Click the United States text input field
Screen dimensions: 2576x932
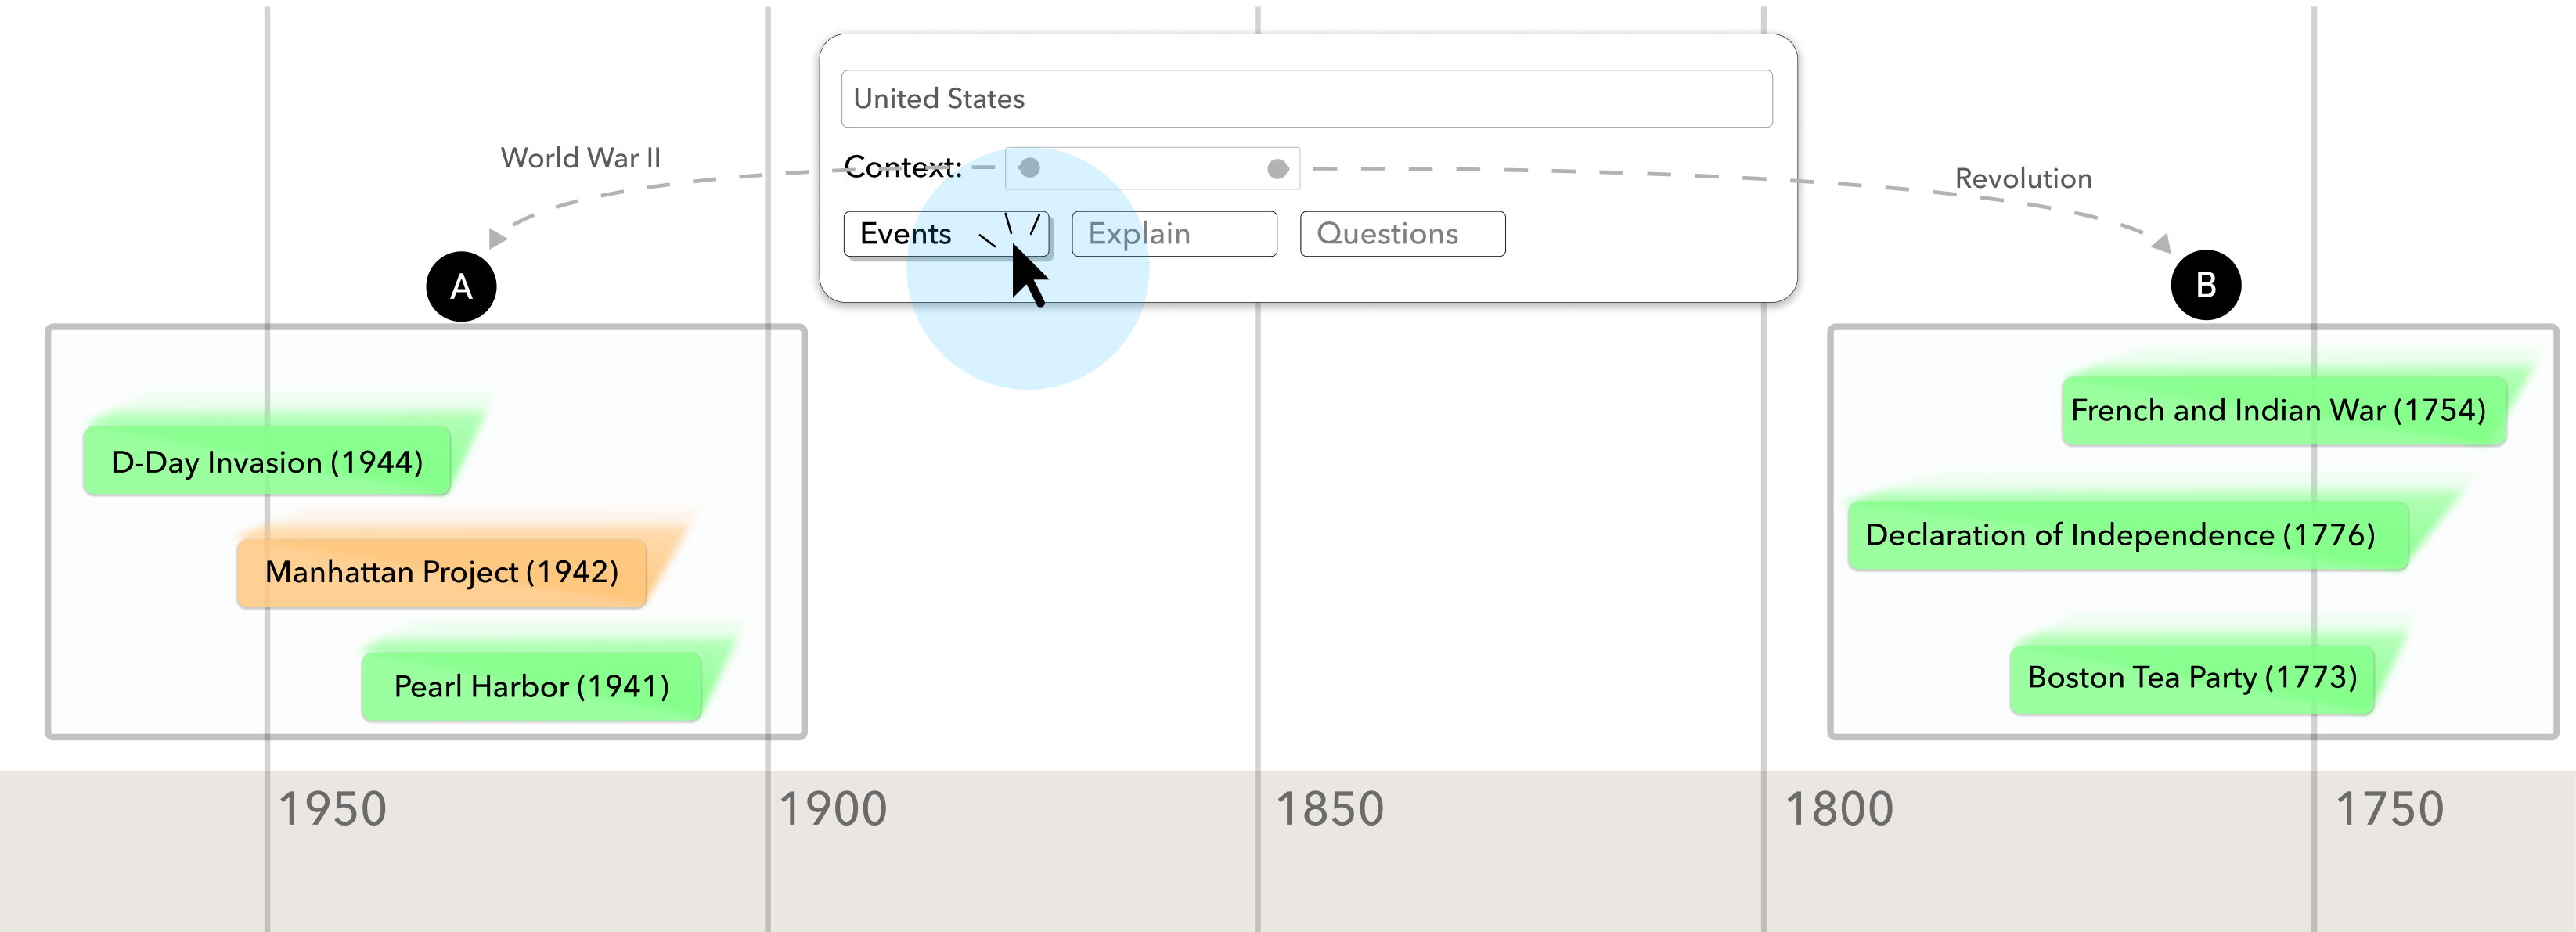pyautogui.click(x=1306, y=99)
